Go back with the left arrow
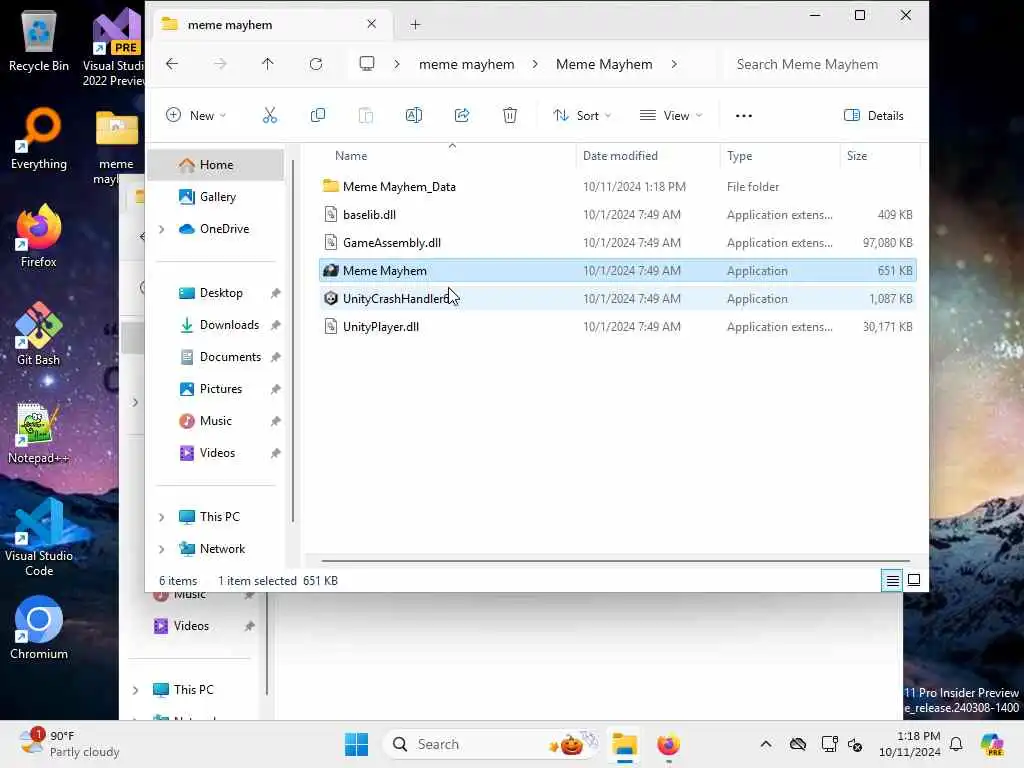Viewport: 1024px width, 768px height. (172, 64)
